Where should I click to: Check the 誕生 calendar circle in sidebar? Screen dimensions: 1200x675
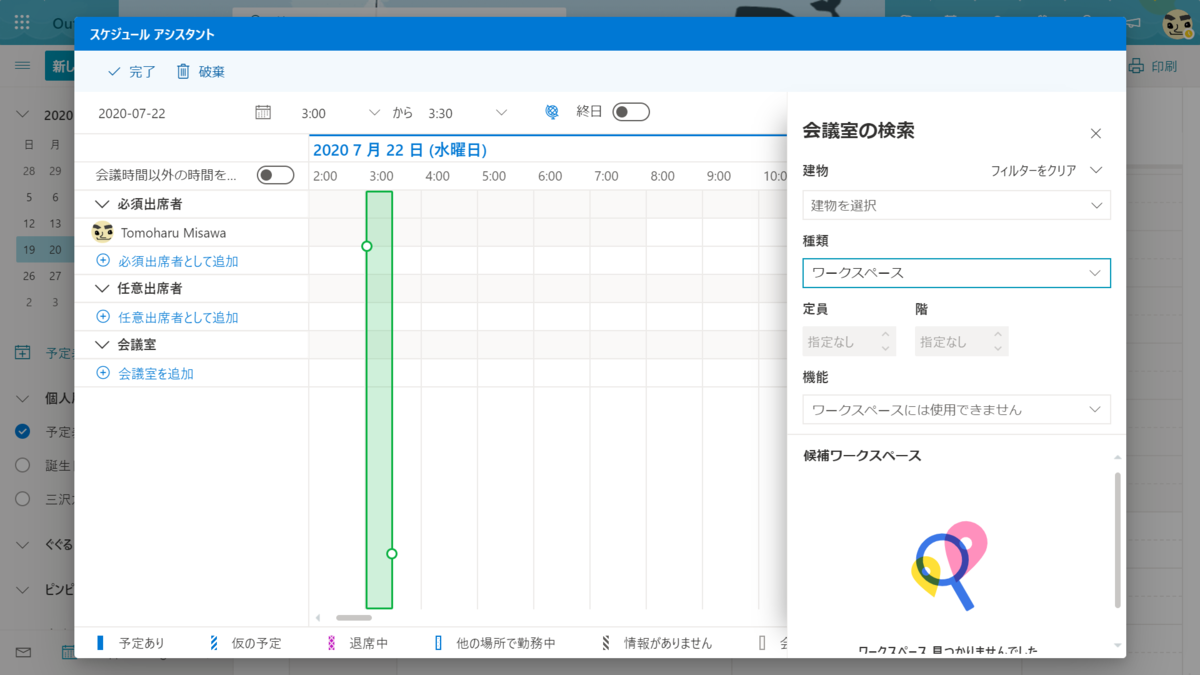pyautogui.click(x=23, y=465)
